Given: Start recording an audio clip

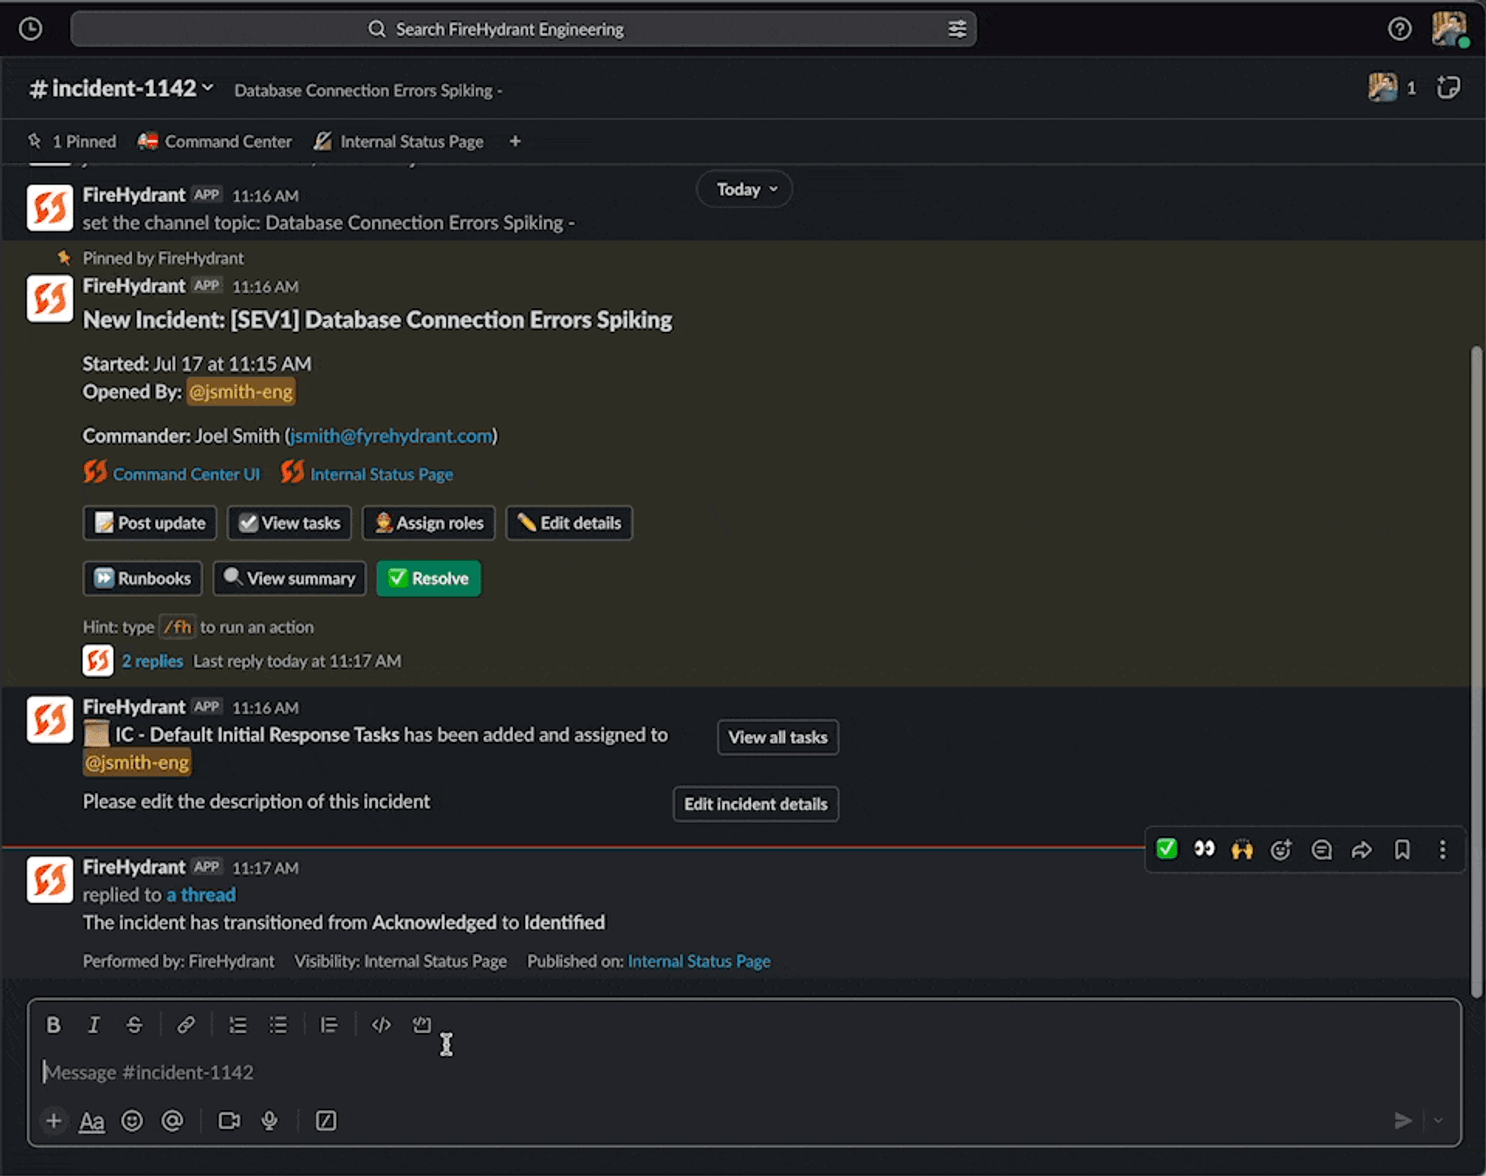Looking at the screenshot, I should (x=270, y=1121).
